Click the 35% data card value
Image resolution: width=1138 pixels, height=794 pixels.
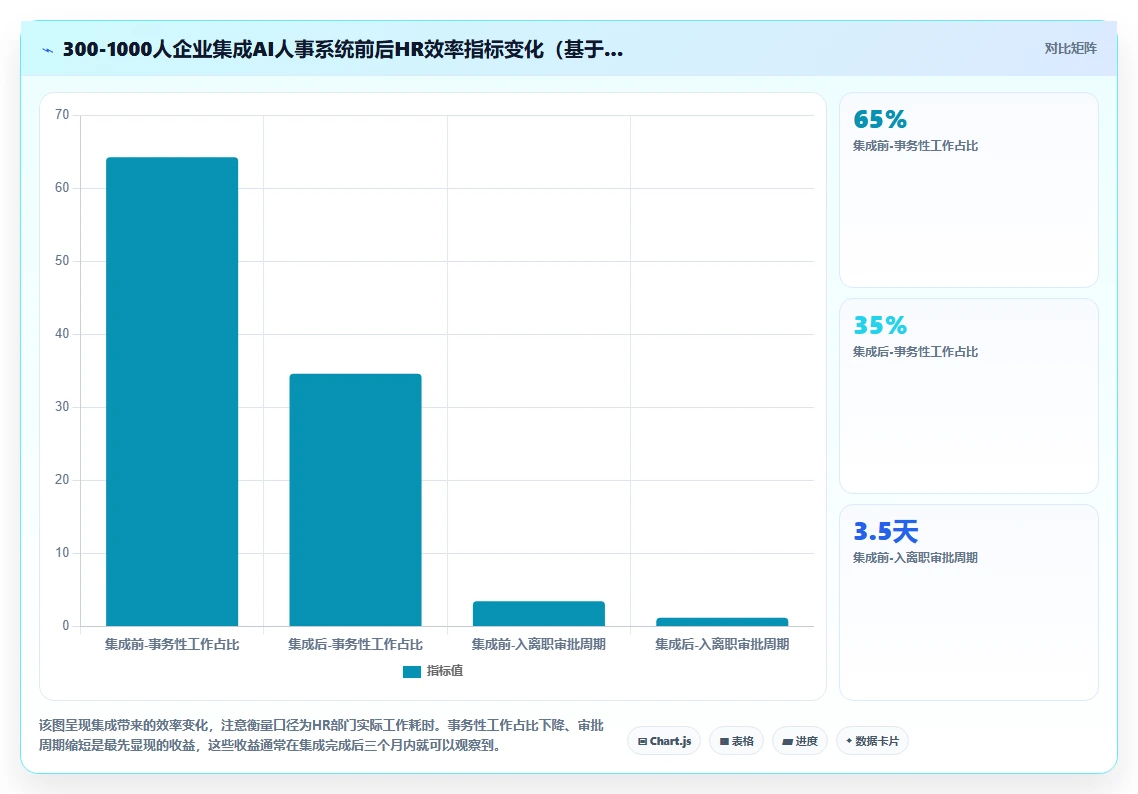(x=880, y=325)
